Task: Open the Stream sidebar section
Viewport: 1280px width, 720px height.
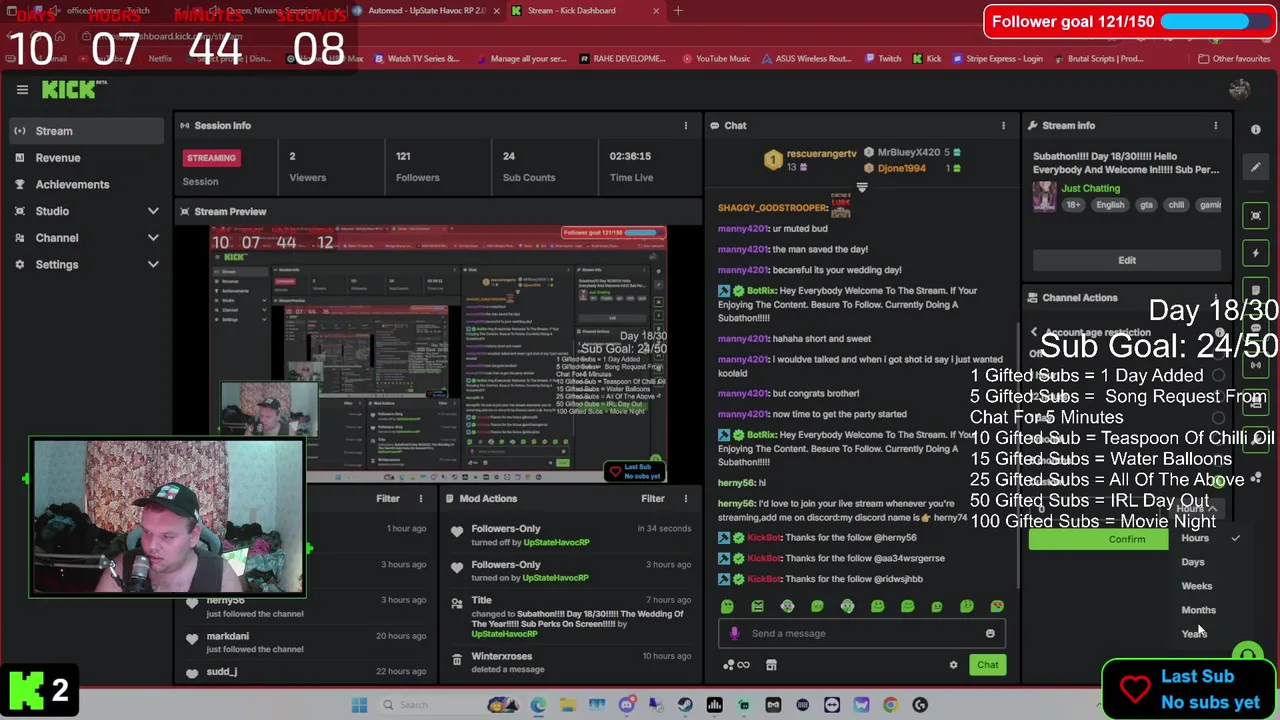Action: [x=86, y=131]
